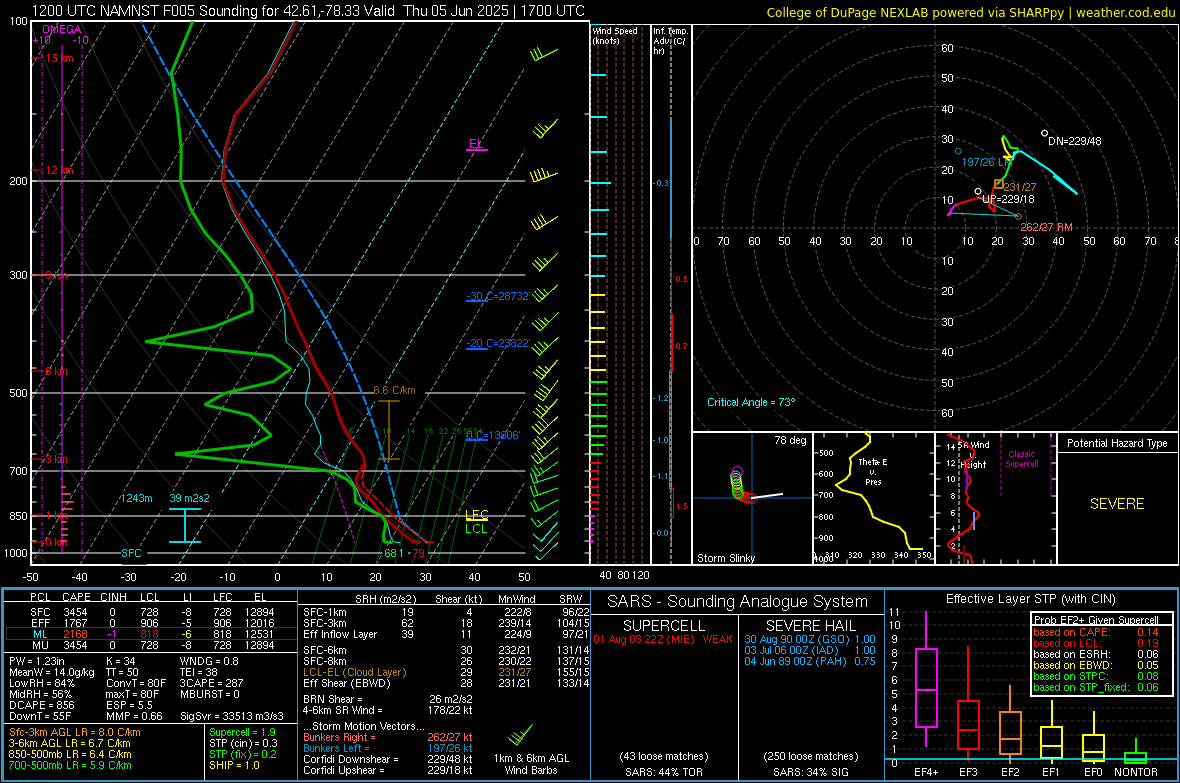The image size is (1180, 783).
Task: Click the 'Classic Supercell' label
Action: click(x=1022, y=459)
